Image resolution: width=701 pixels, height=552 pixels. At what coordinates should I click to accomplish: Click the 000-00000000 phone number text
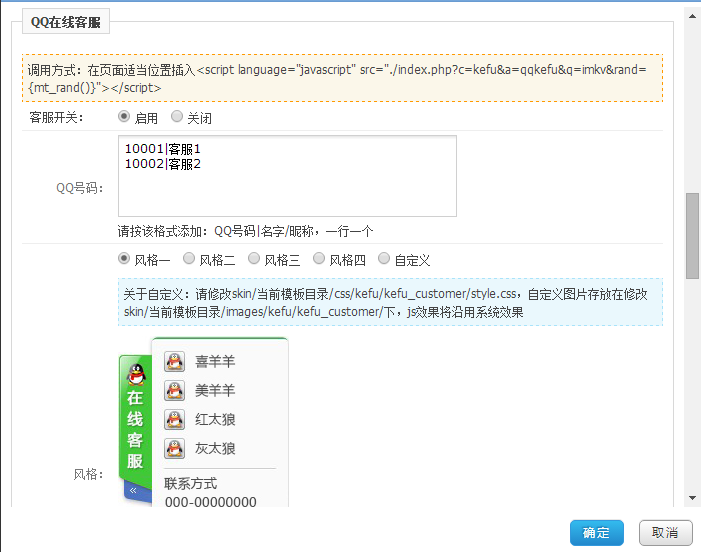click(211, 502)
